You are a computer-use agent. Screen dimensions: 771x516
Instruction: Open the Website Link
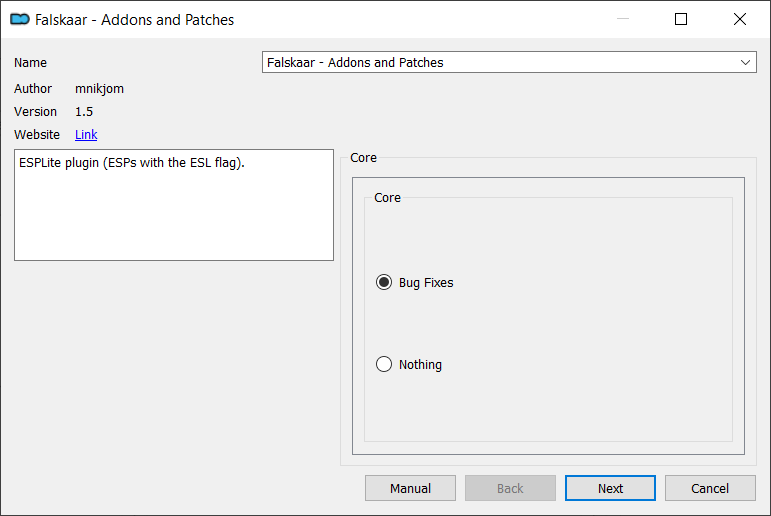click(86, 135)
